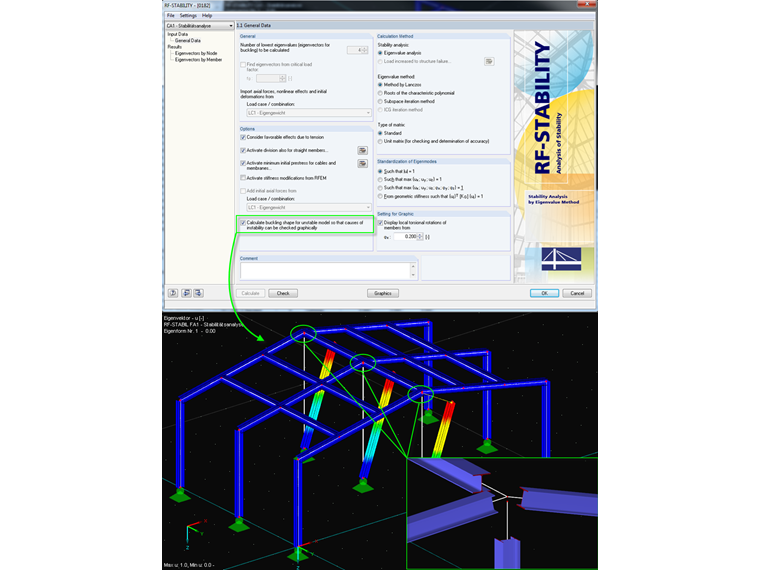The width and height of the screenshot is (760, 570).
Task: Click Results tree node
Action: 174,47
